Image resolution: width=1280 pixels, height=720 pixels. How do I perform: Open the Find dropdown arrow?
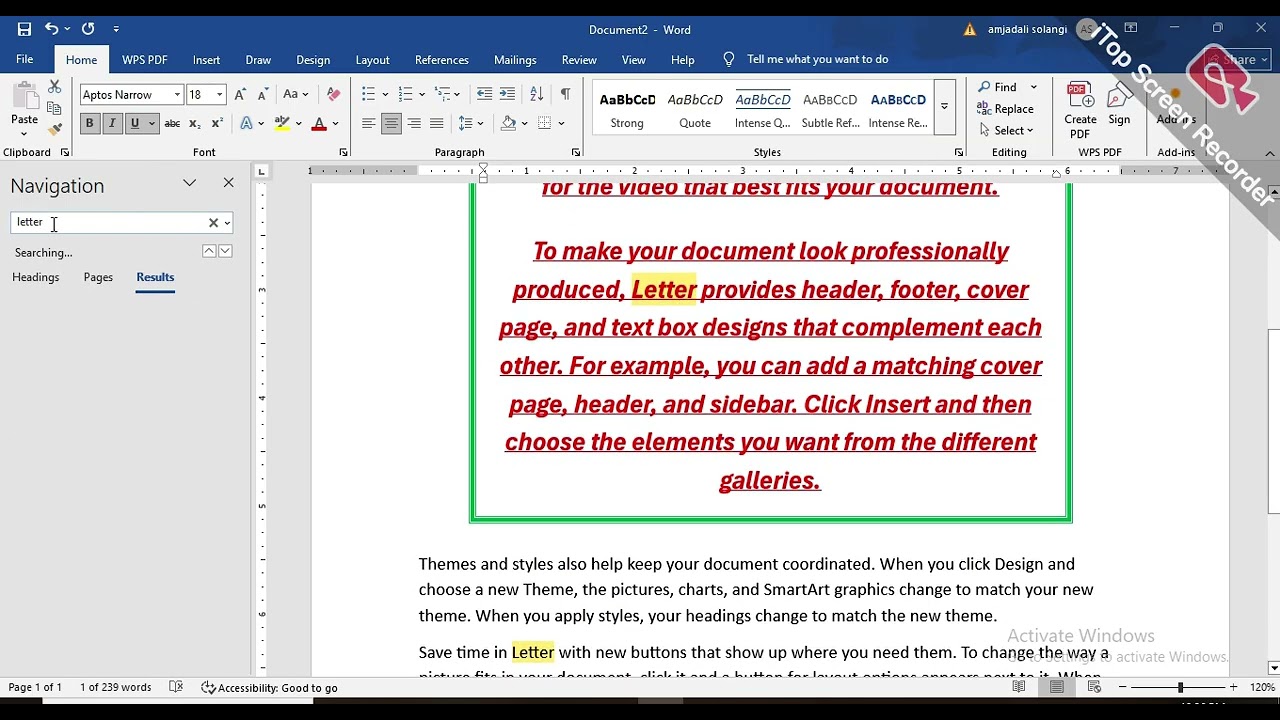pos(1033,87)
